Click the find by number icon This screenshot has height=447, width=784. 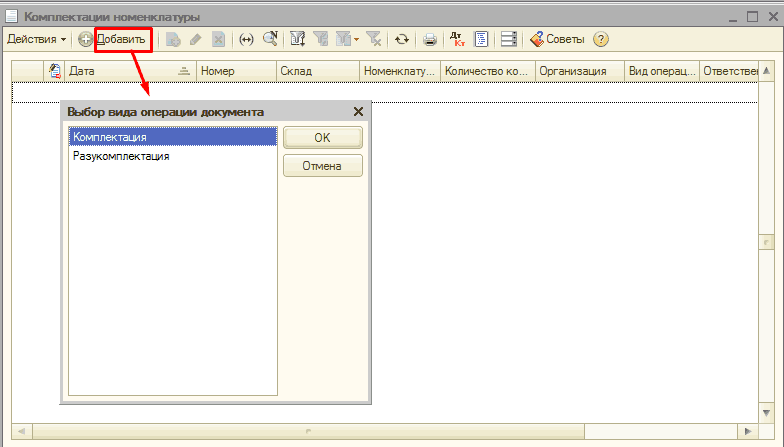[x=270, y=39]
